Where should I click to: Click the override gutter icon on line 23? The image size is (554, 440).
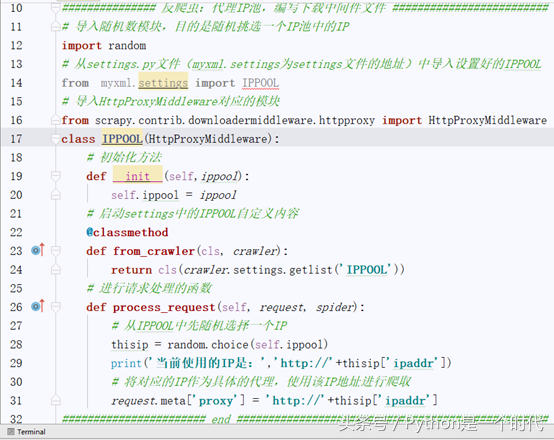[x=37, y=250]
